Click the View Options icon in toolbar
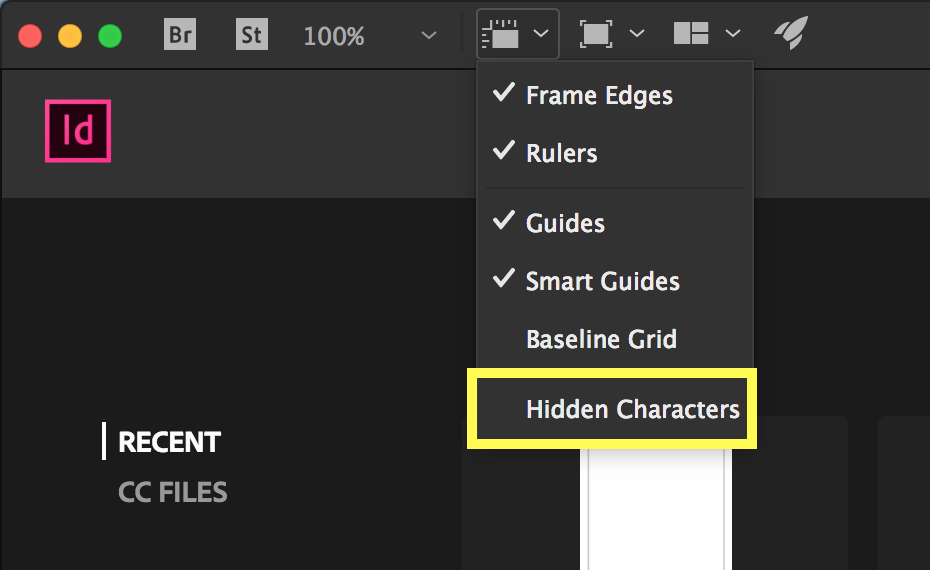Viewport: 930px width, 570px height. (503, 35)
